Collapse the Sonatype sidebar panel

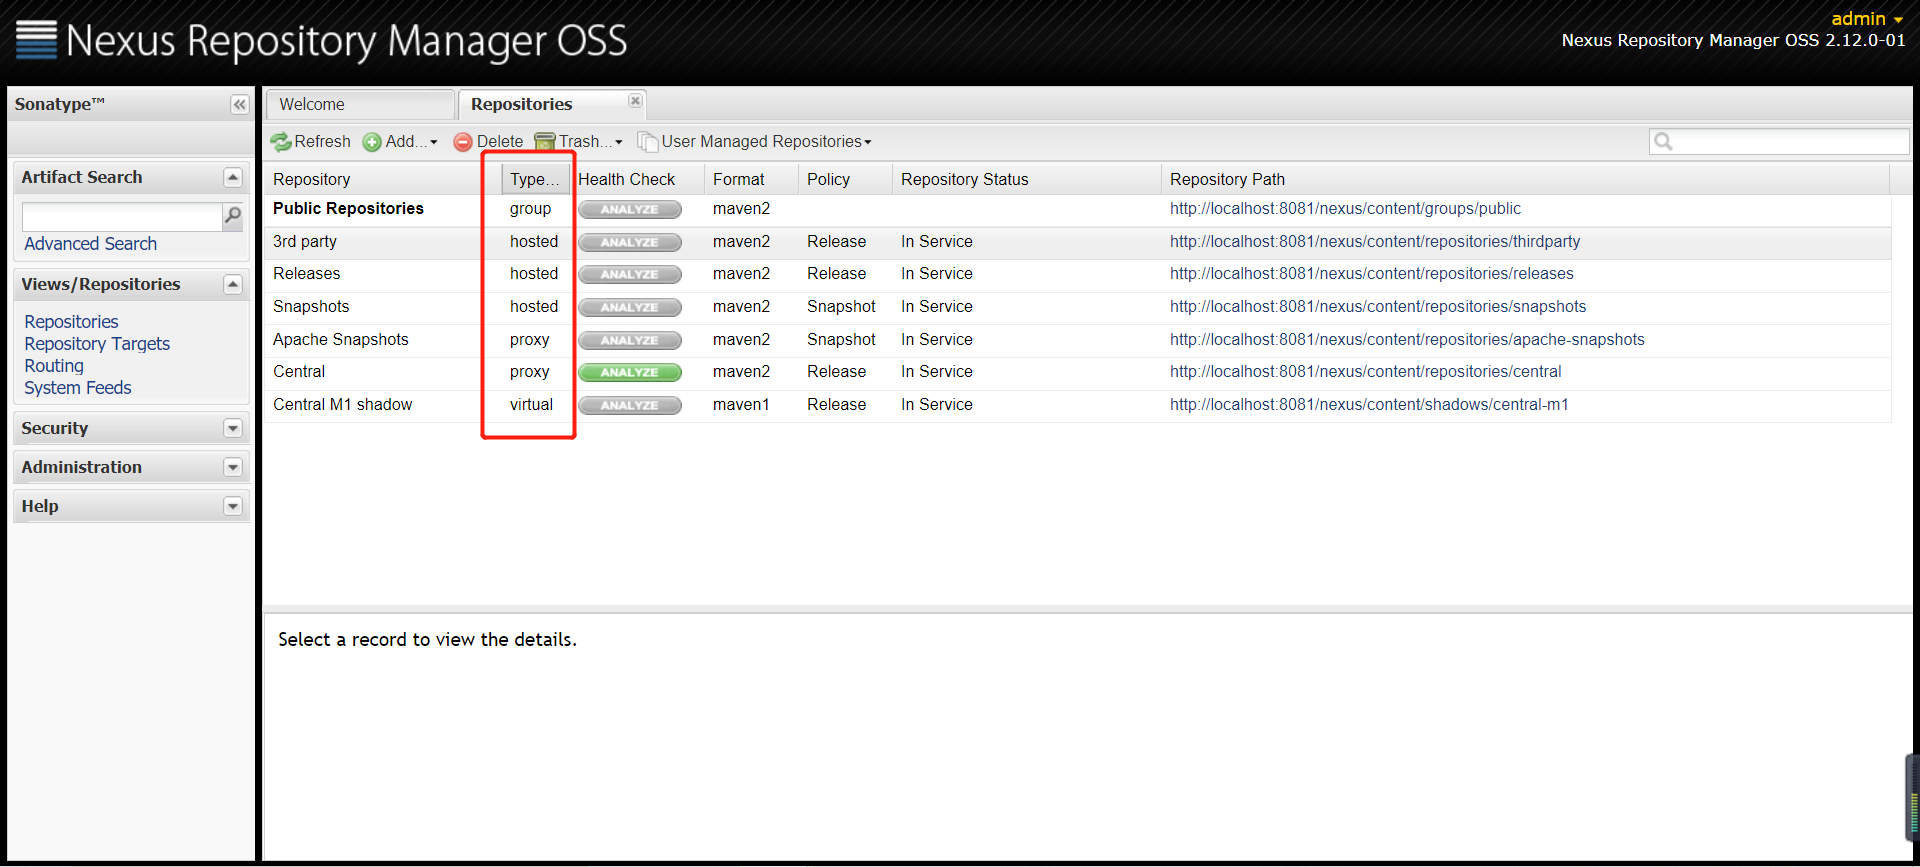239,104
